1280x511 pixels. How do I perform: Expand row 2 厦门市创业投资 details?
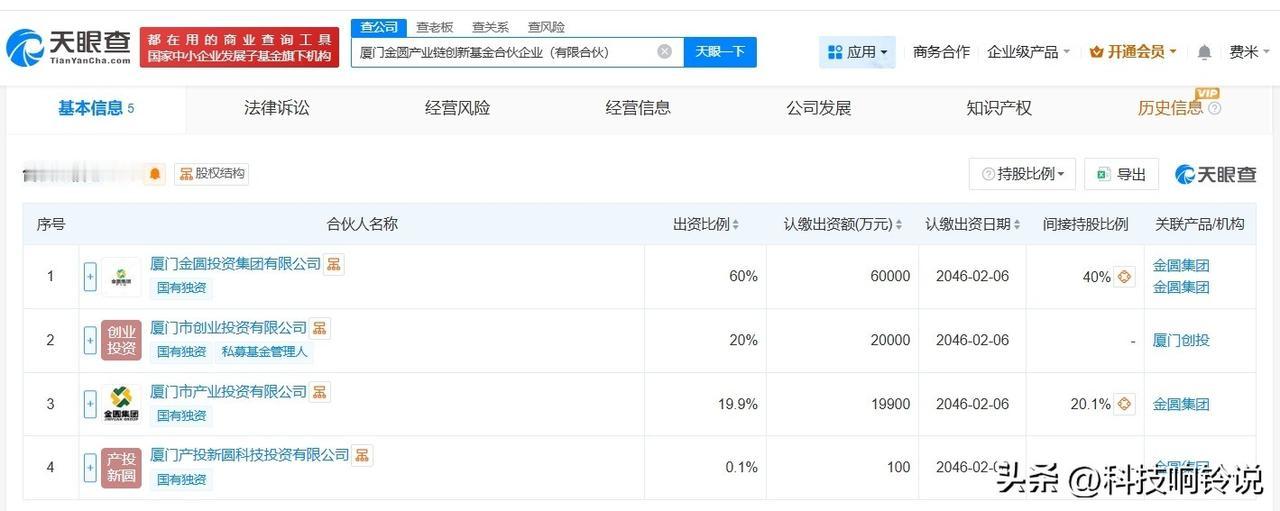[x=90, y=340]
